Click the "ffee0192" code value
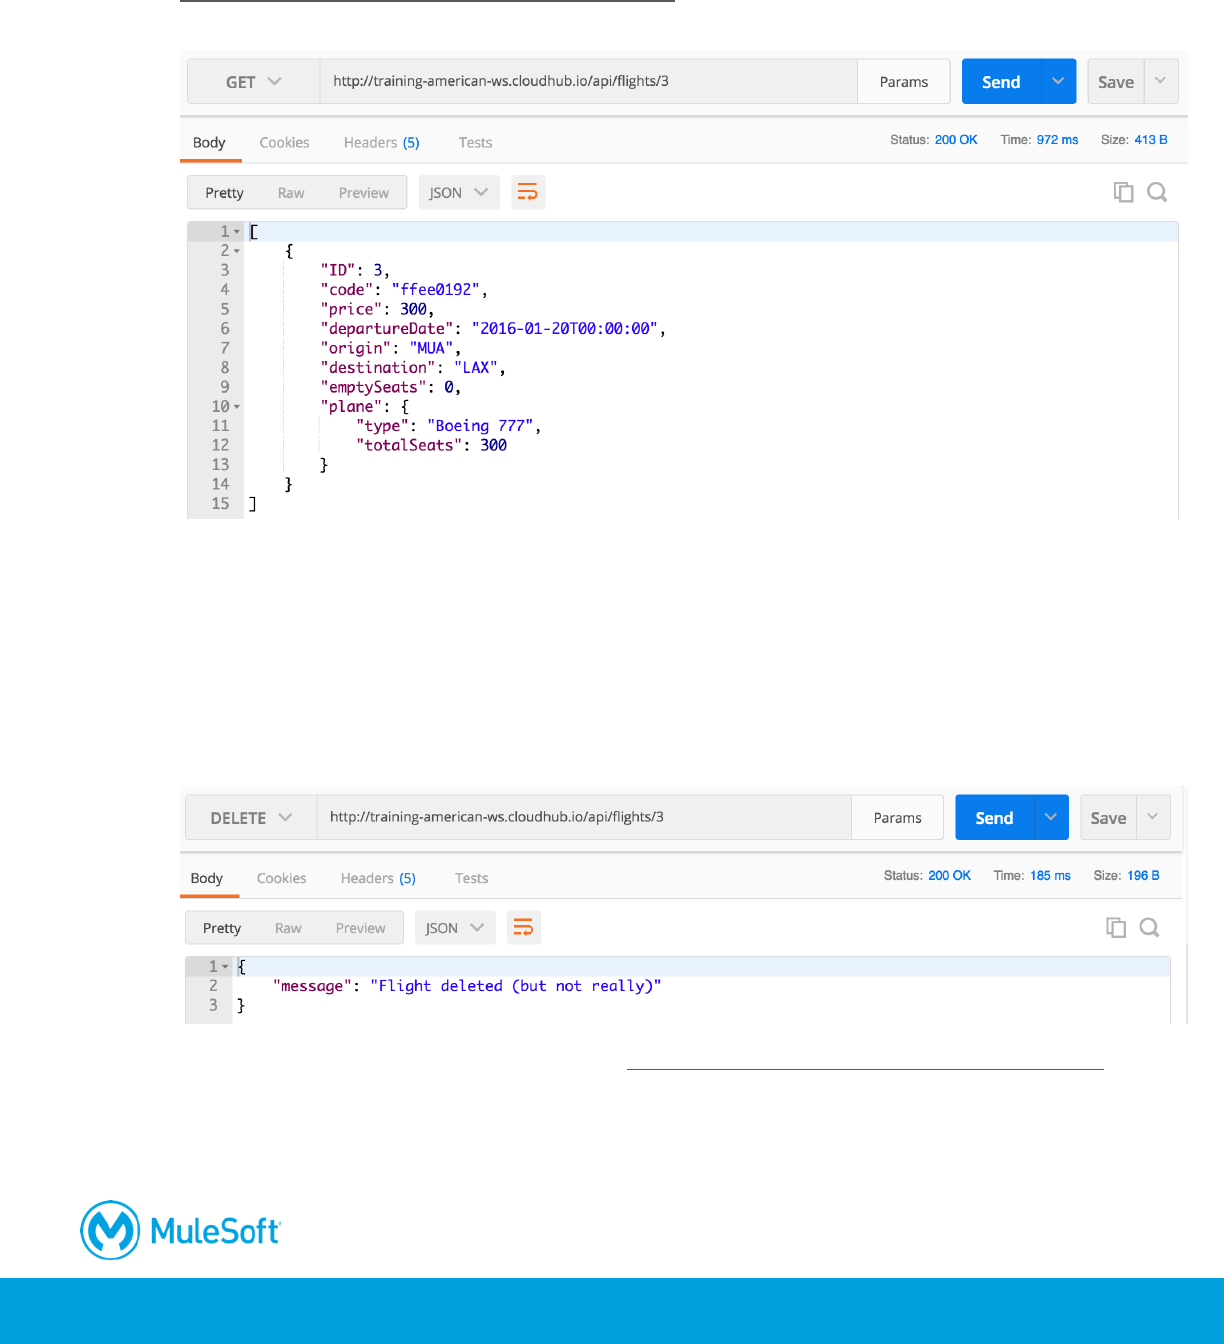The image size is (1224, 1344). (x=436, y=290)
